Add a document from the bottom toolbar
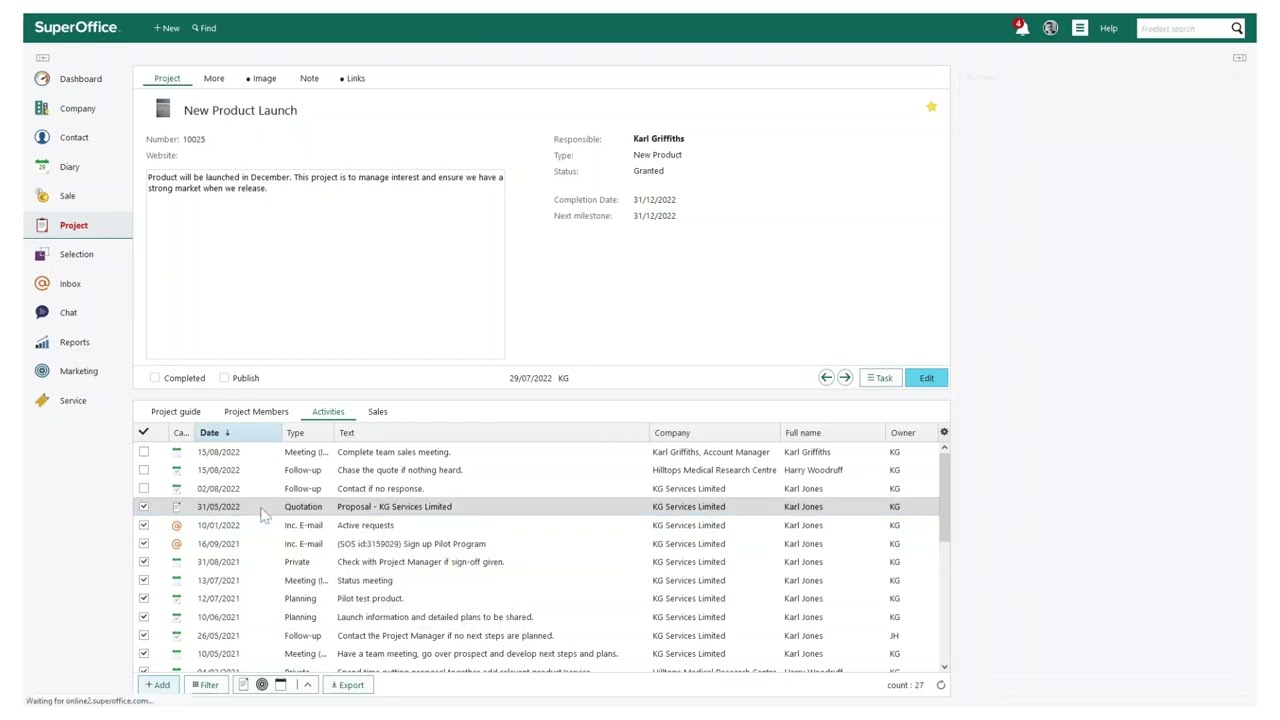This screenshot has width=1280, height=720. pos(243,685)
